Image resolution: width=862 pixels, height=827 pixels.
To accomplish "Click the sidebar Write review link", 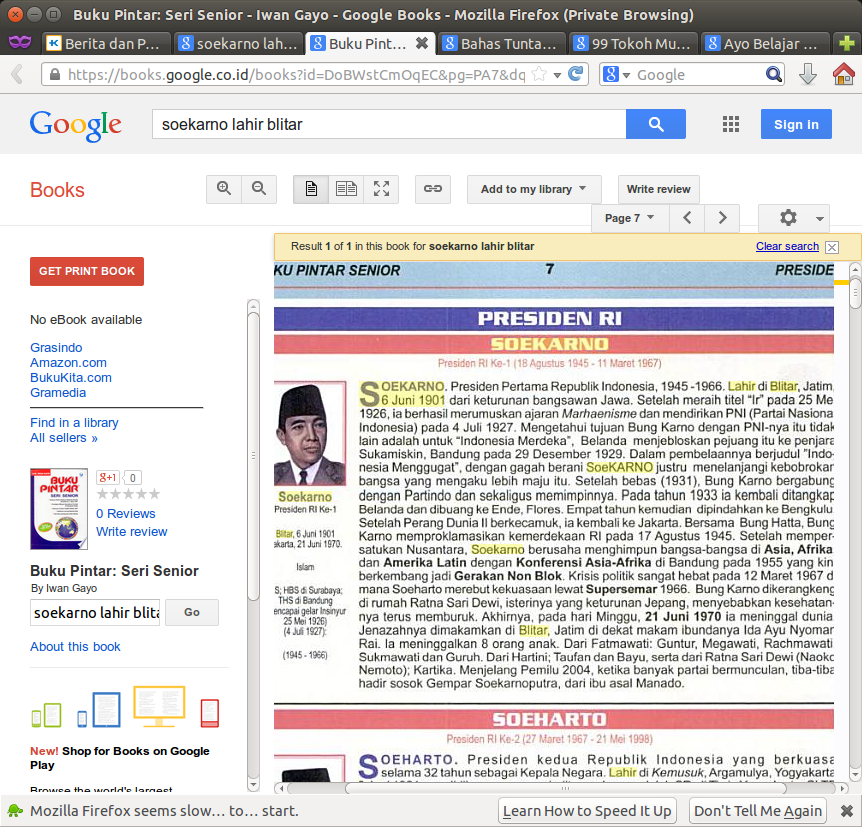I will (131, 532).
